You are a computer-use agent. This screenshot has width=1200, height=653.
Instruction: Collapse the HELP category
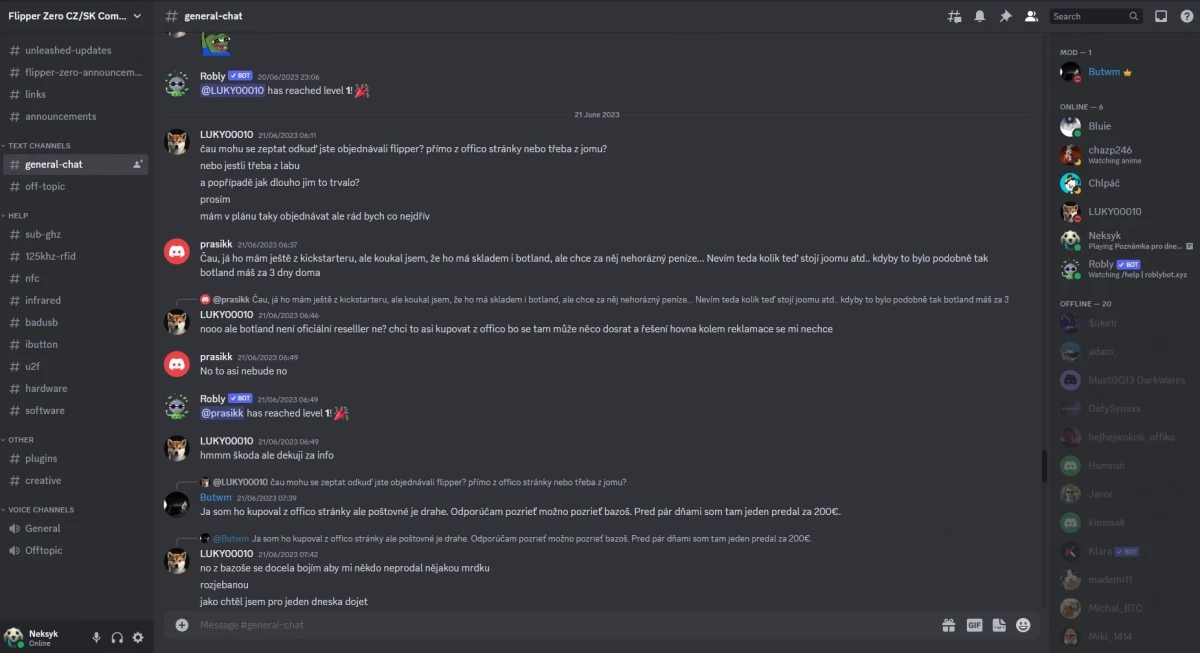click(x=17, y=215)
